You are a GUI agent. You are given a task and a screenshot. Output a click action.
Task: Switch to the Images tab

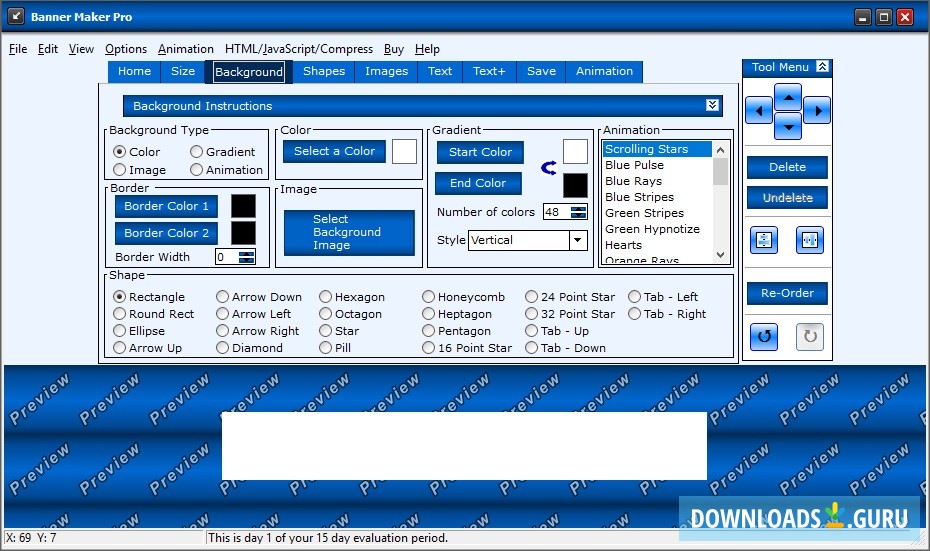coord(386,71)
